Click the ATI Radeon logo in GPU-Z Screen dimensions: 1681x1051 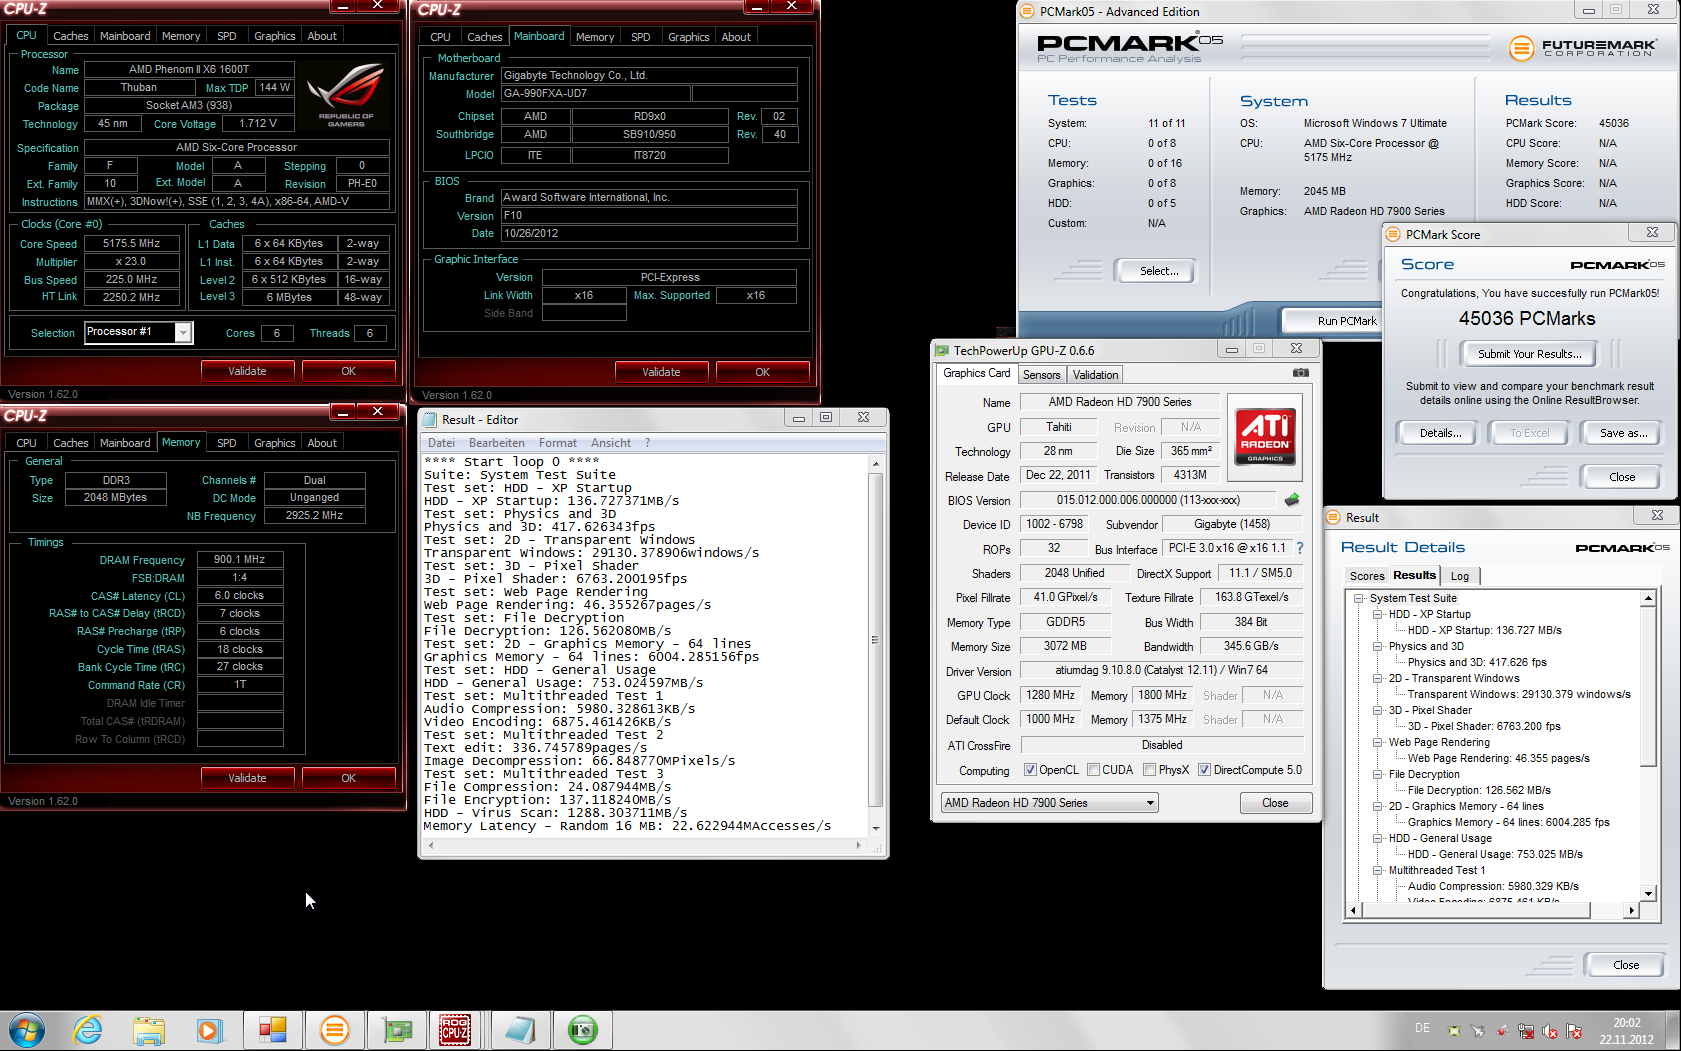1265,436
